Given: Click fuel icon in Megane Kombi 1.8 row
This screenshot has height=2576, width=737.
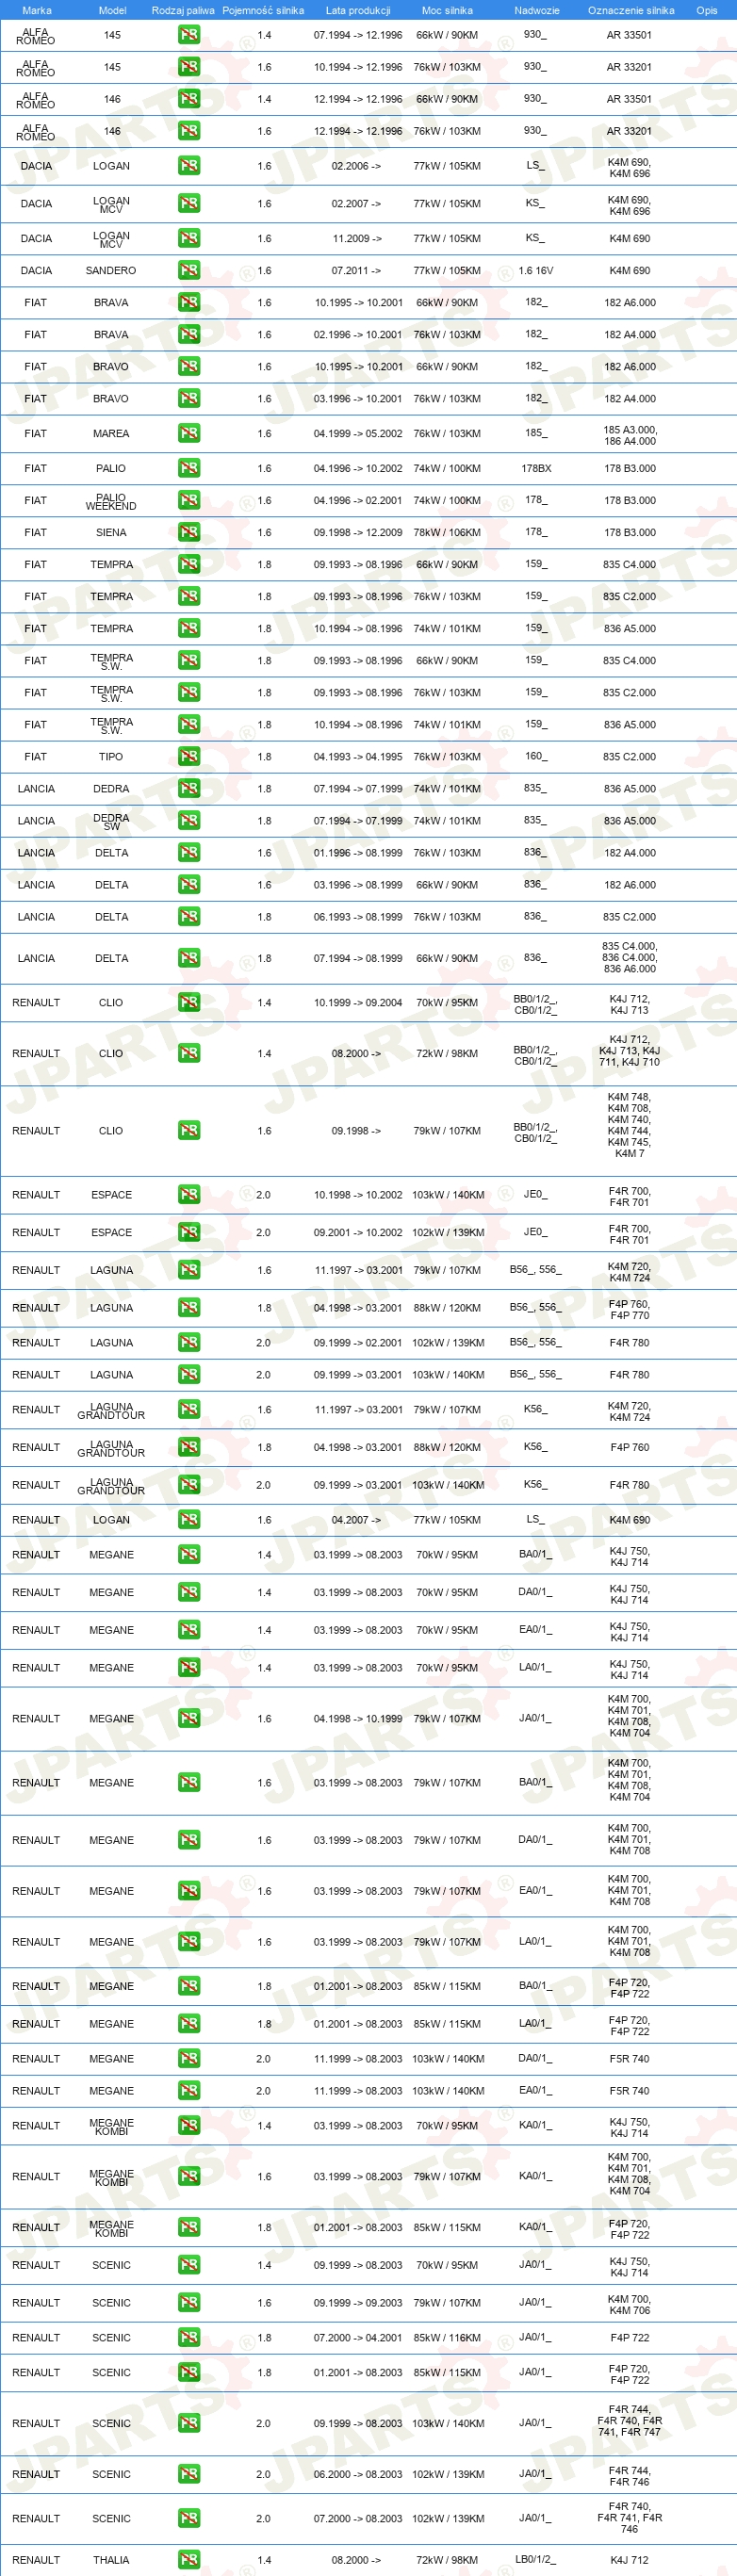Looking at the screenshot, I should [x=189, y=2227].
